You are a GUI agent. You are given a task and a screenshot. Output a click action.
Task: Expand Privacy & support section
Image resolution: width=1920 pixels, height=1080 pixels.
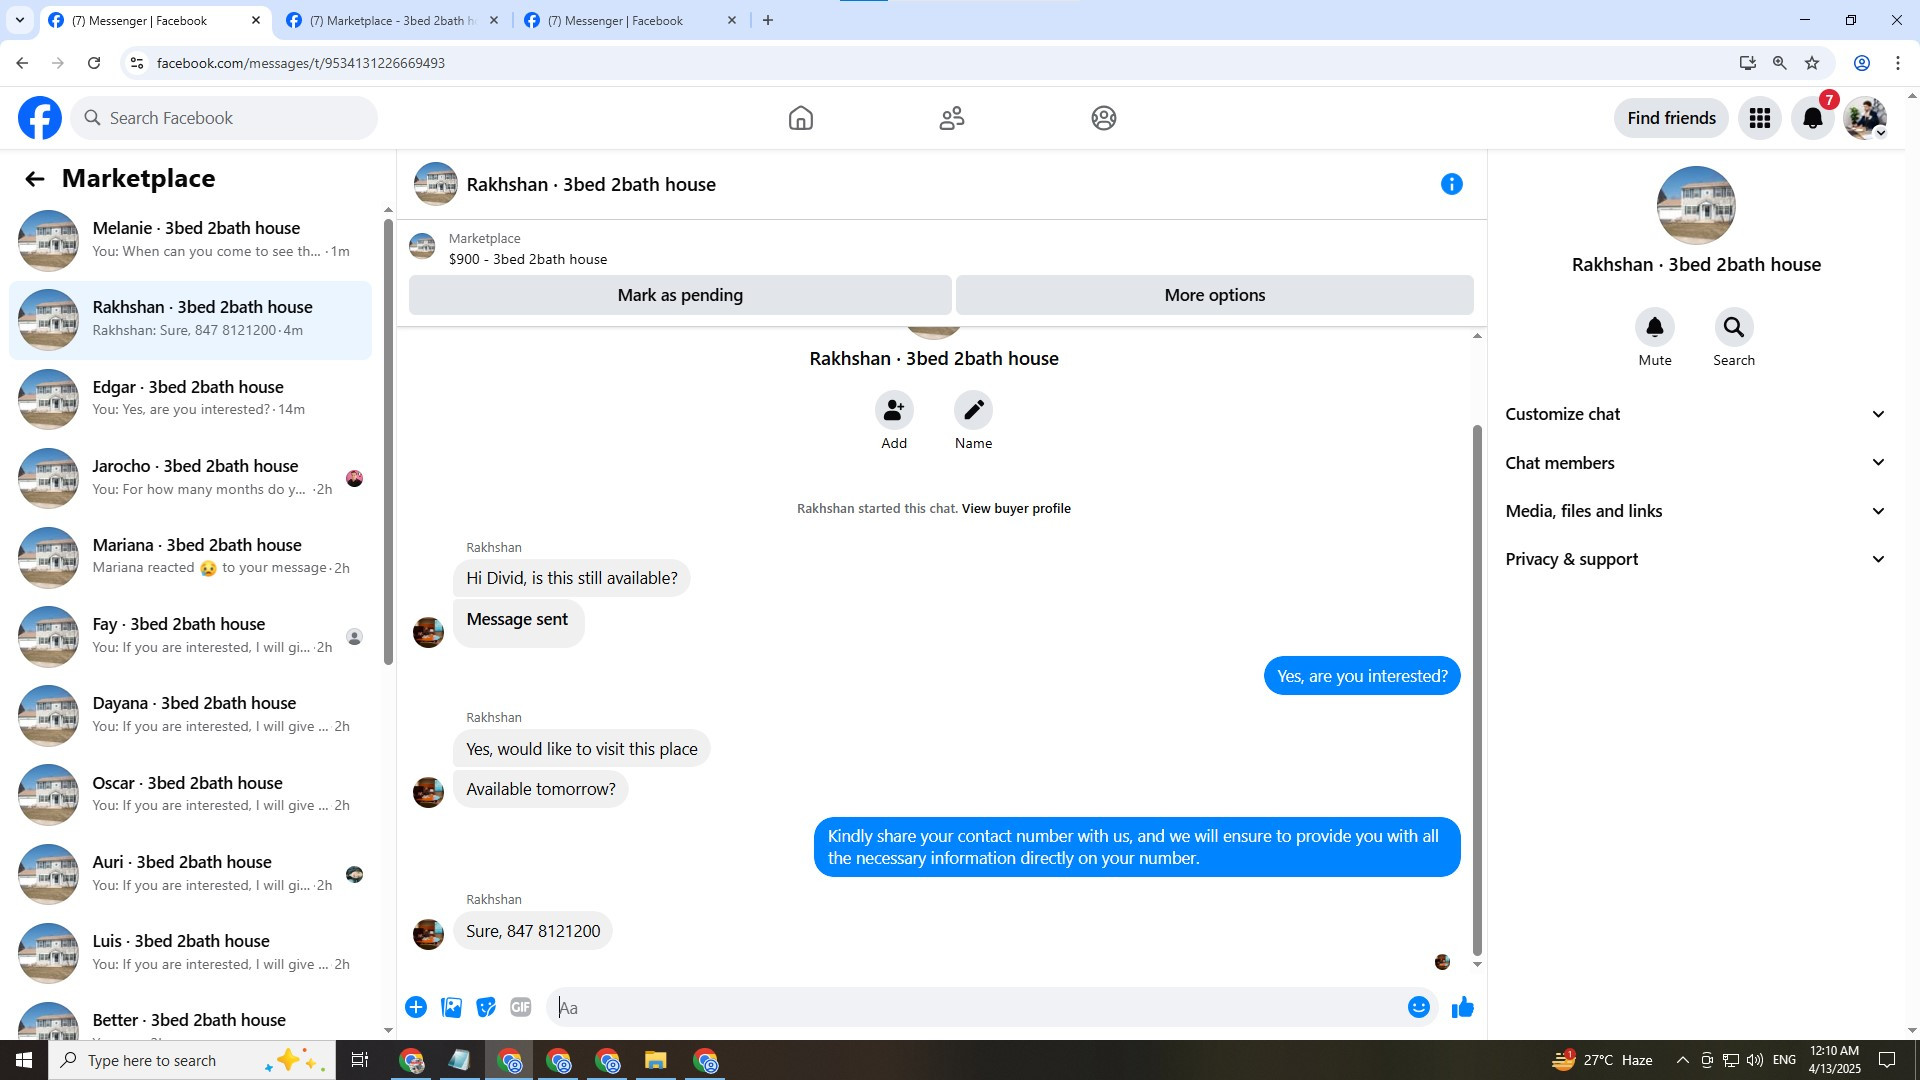(1696, 559)
